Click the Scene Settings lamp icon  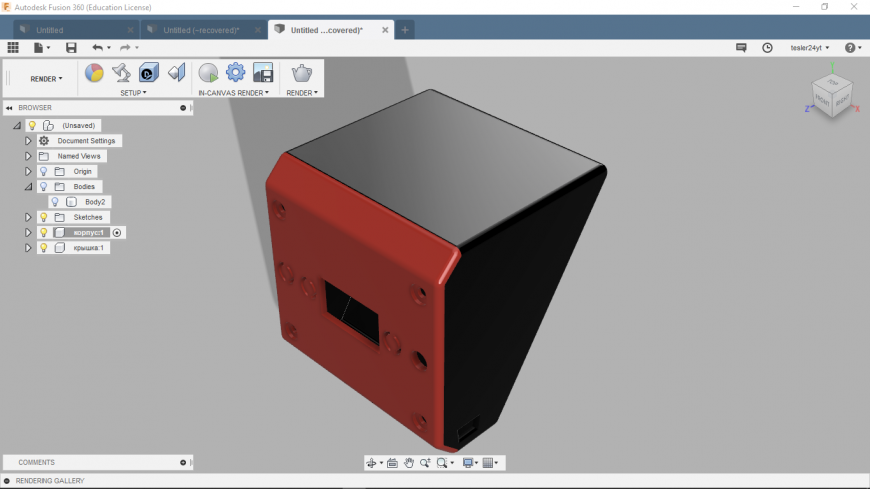pos(121,73)
